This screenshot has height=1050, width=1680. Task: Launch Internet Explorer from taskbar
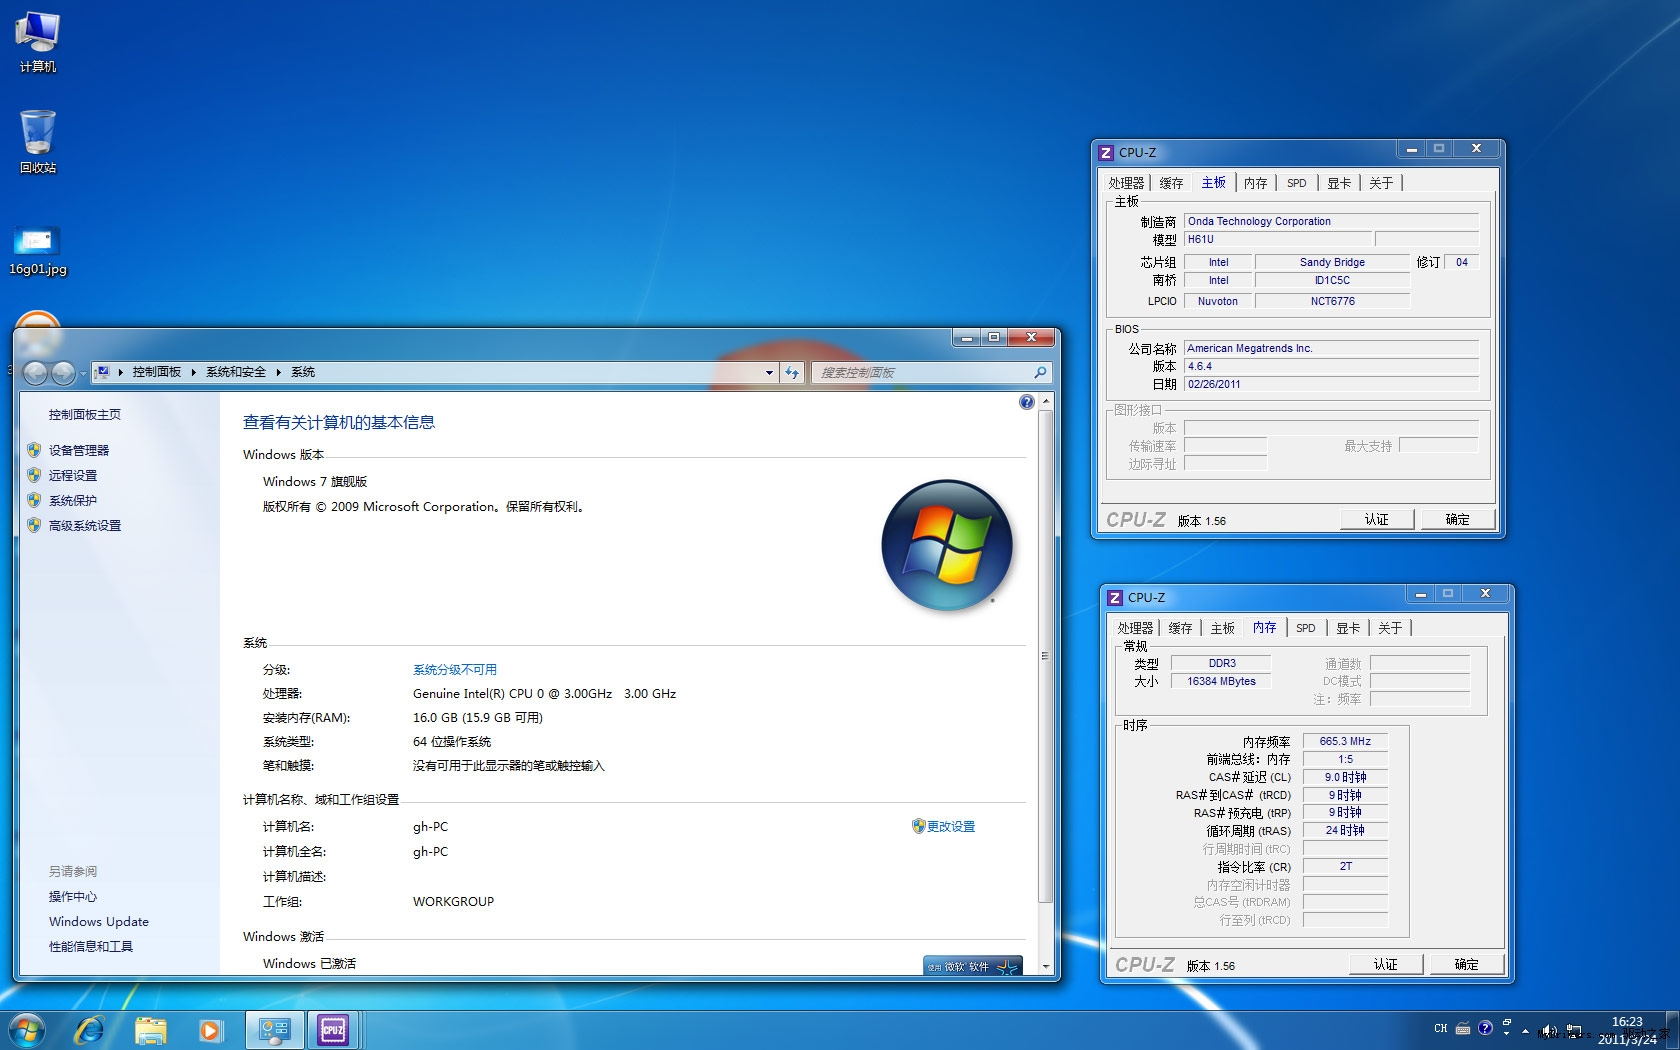[x=89, y=1029]
